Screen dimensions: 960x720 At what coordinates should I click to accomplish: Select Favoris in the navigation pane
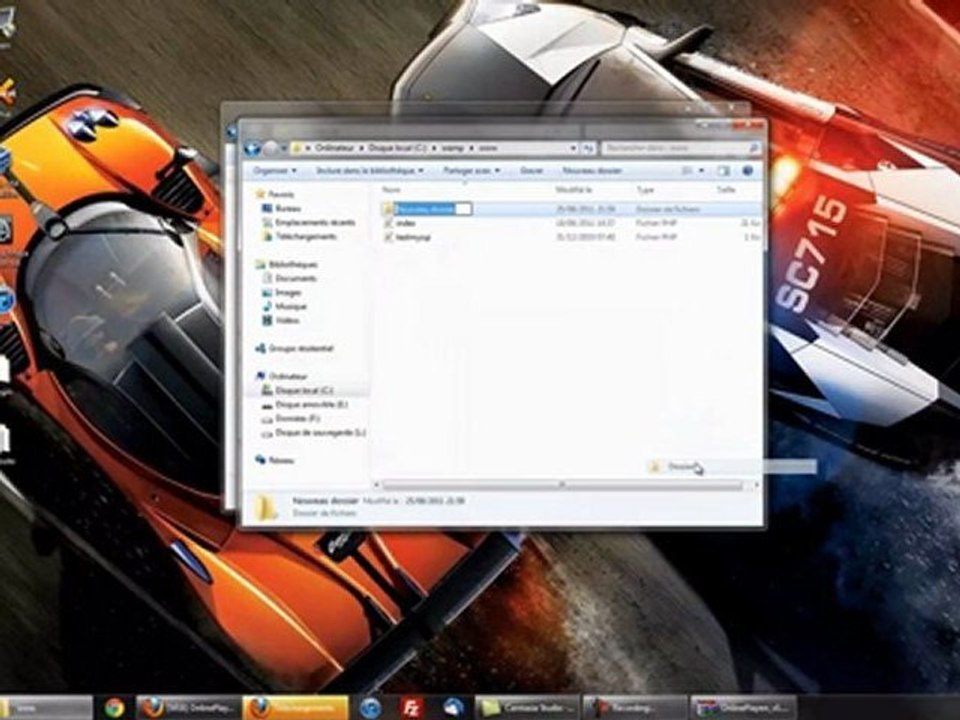(x=281, y=194)
